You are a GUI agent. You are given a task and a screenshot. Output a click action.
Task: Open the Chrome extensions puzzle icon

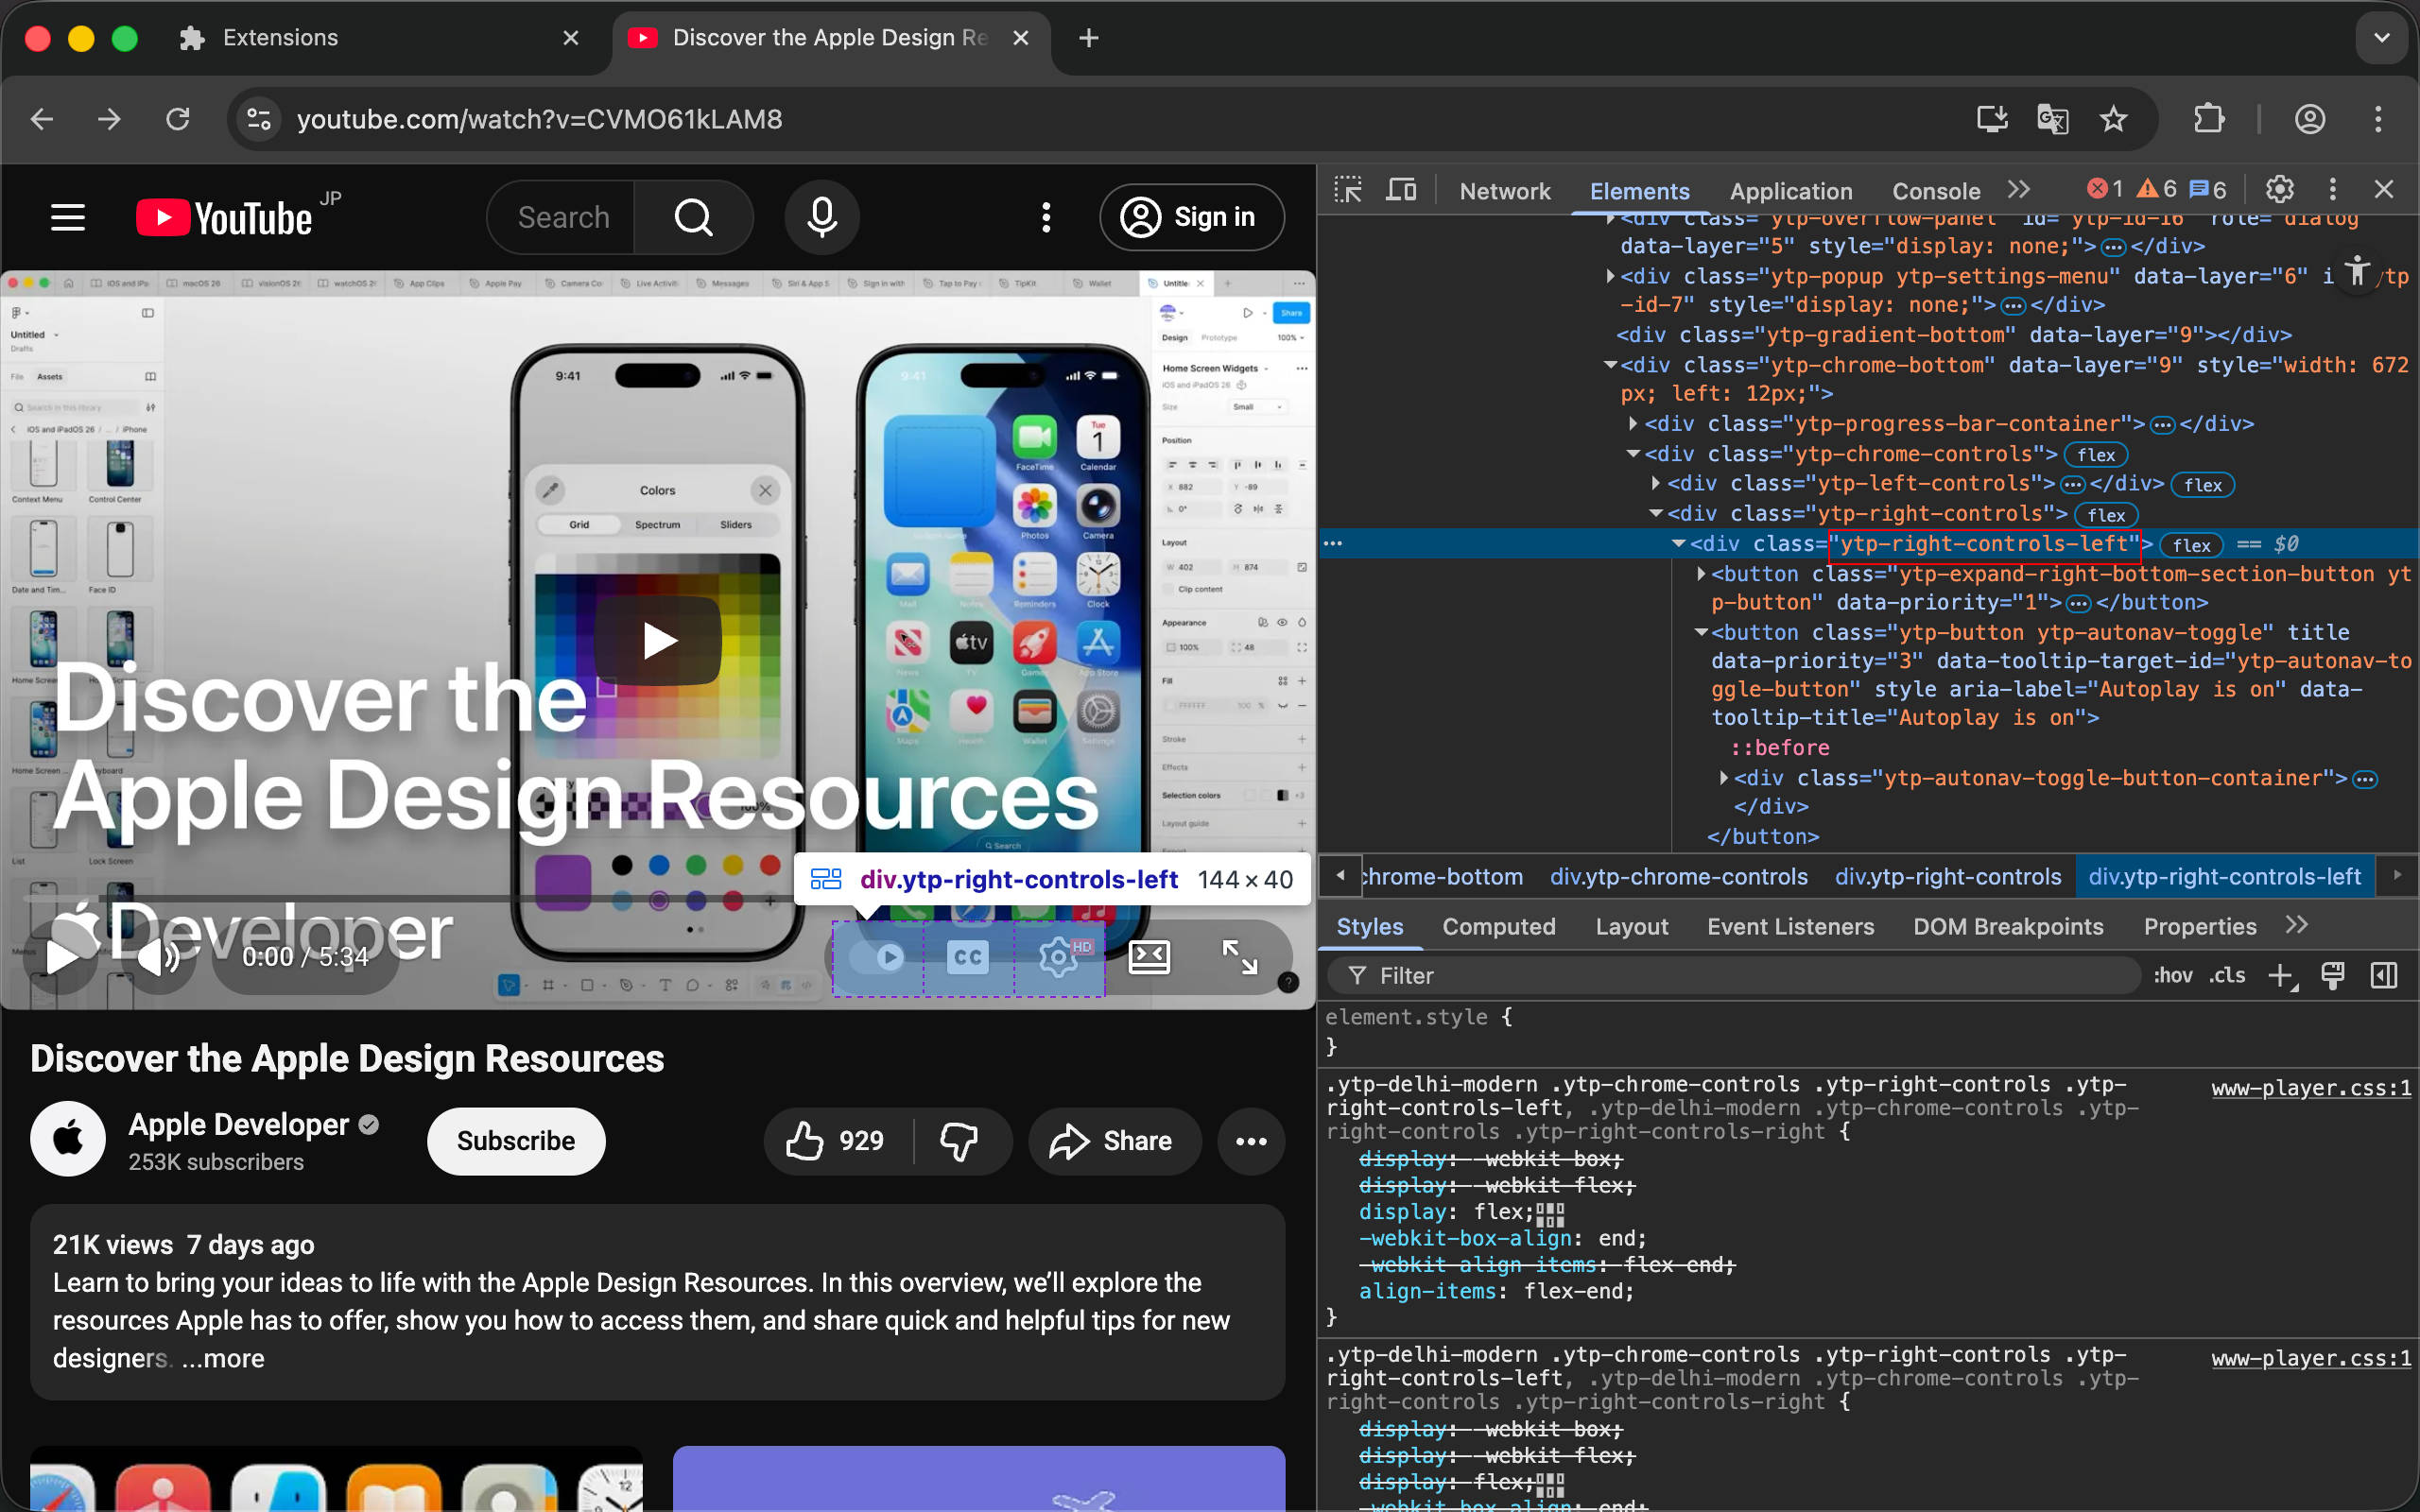(x=2209, y=120)
